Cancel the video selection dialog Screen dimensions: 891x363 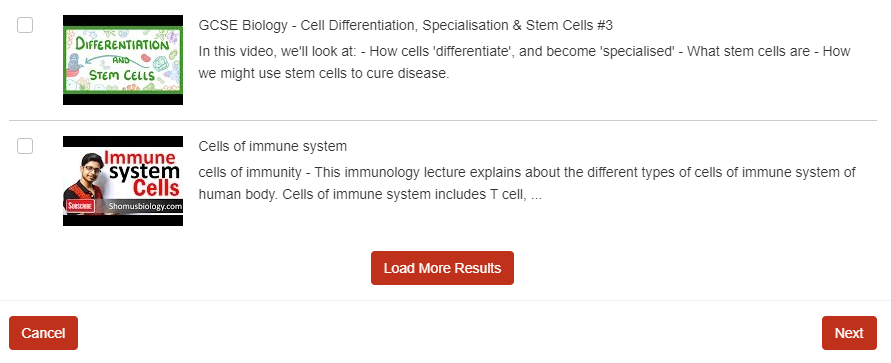43,333
